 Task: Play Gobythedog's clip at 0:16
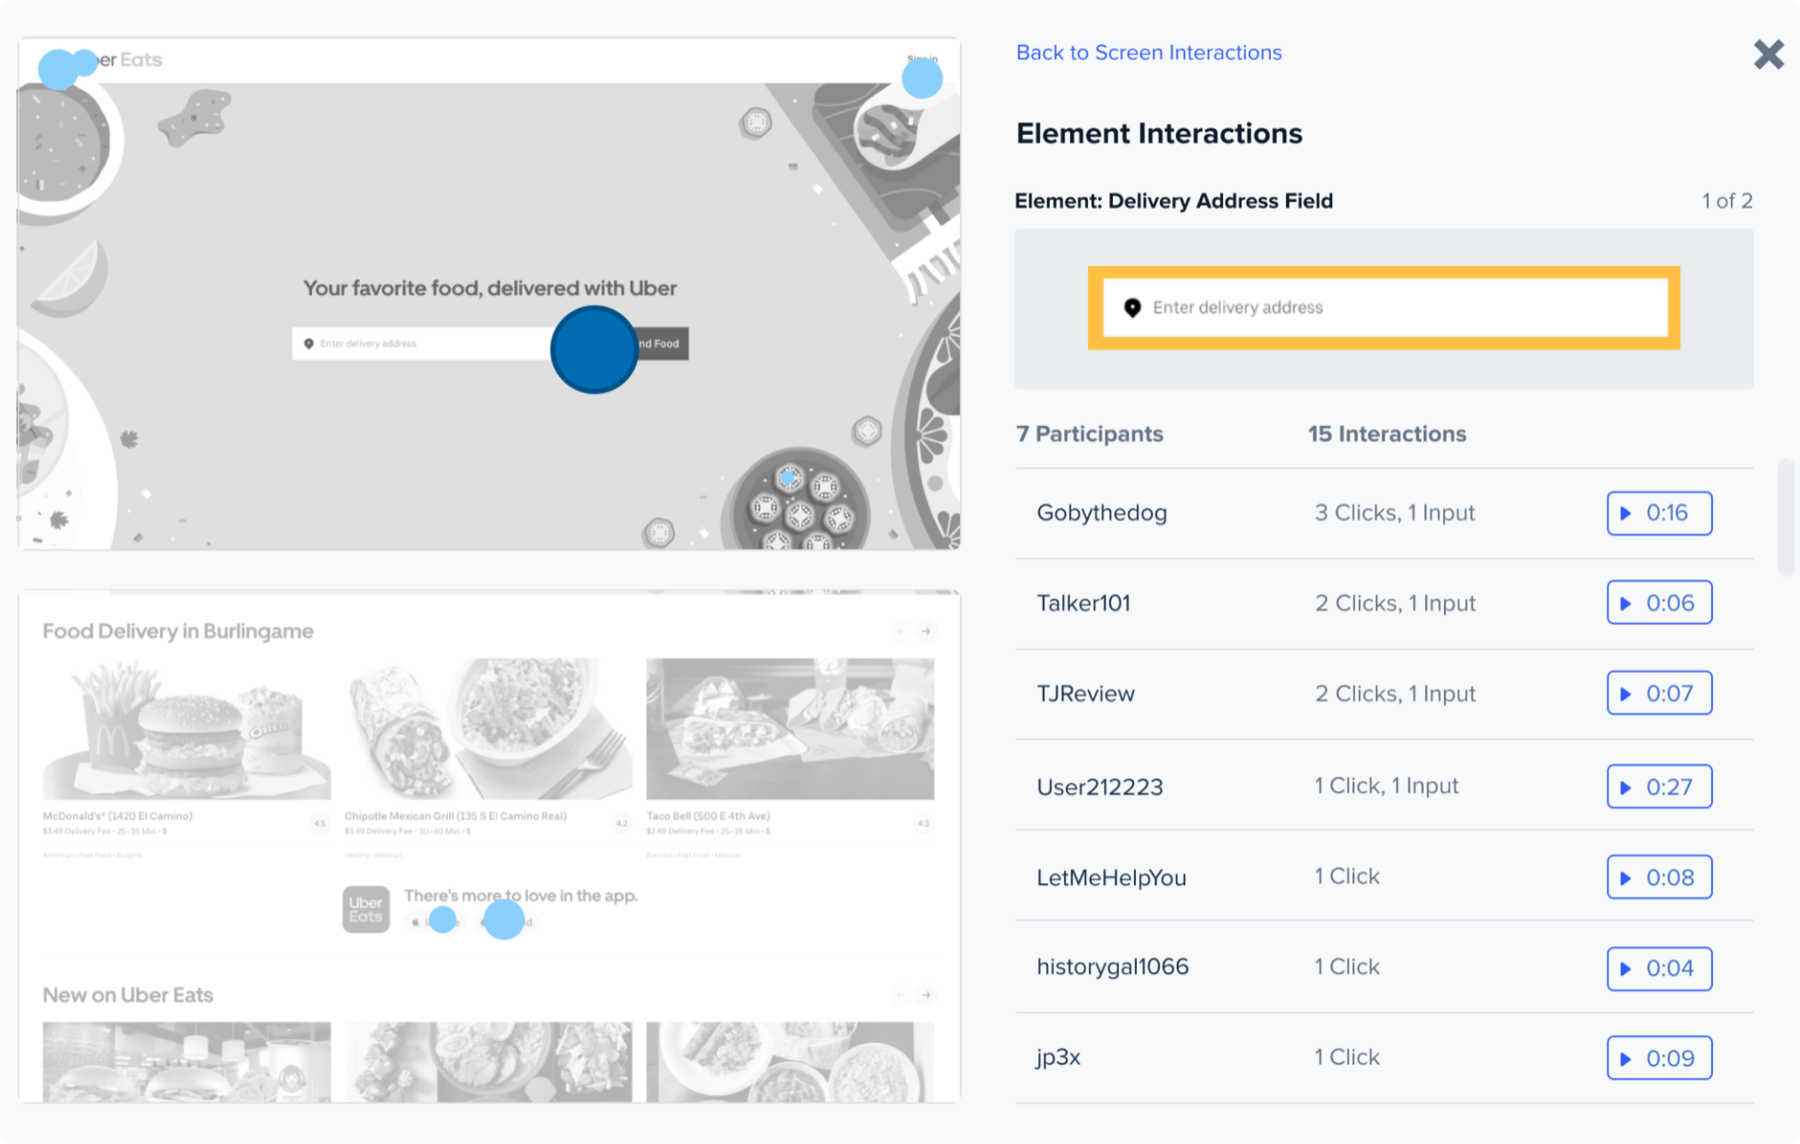pyautogui.click(x=1659, y=513)
